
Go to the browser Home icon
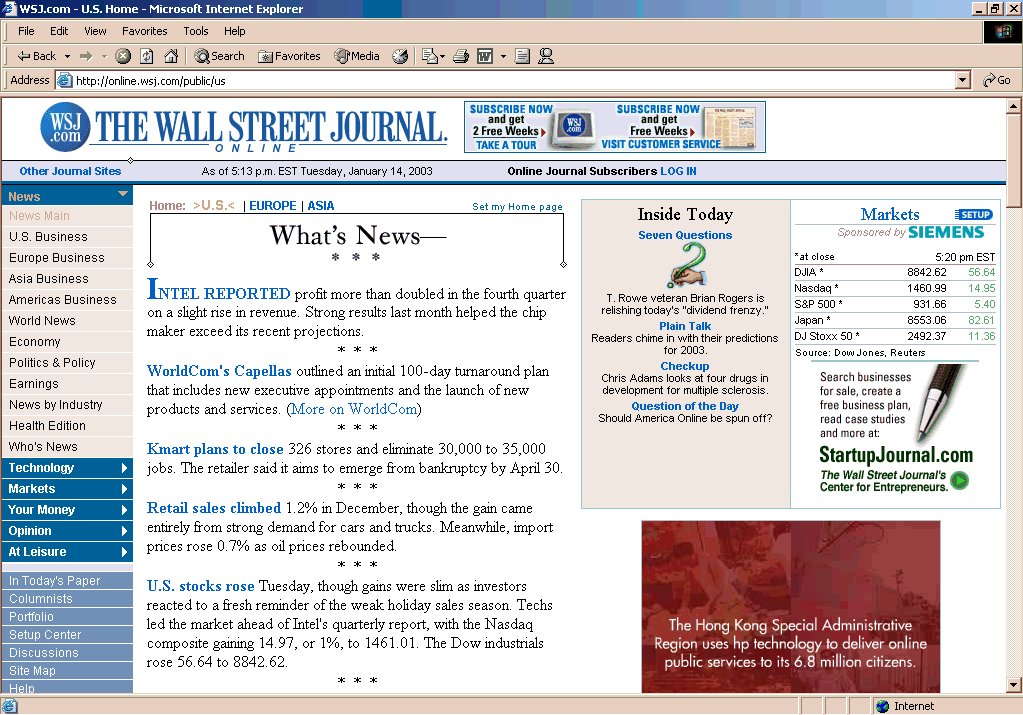point(171,56)
